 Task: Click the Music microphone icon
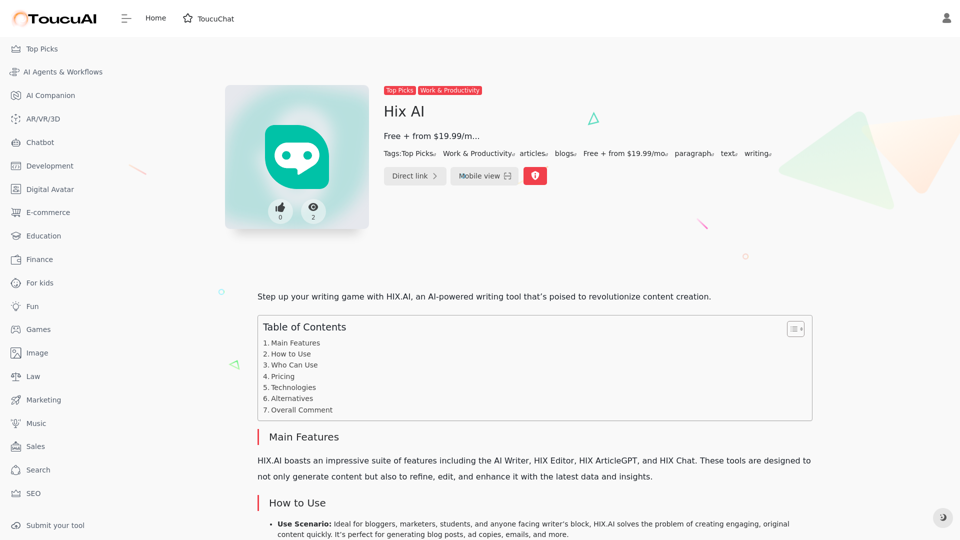pos(16,424)
